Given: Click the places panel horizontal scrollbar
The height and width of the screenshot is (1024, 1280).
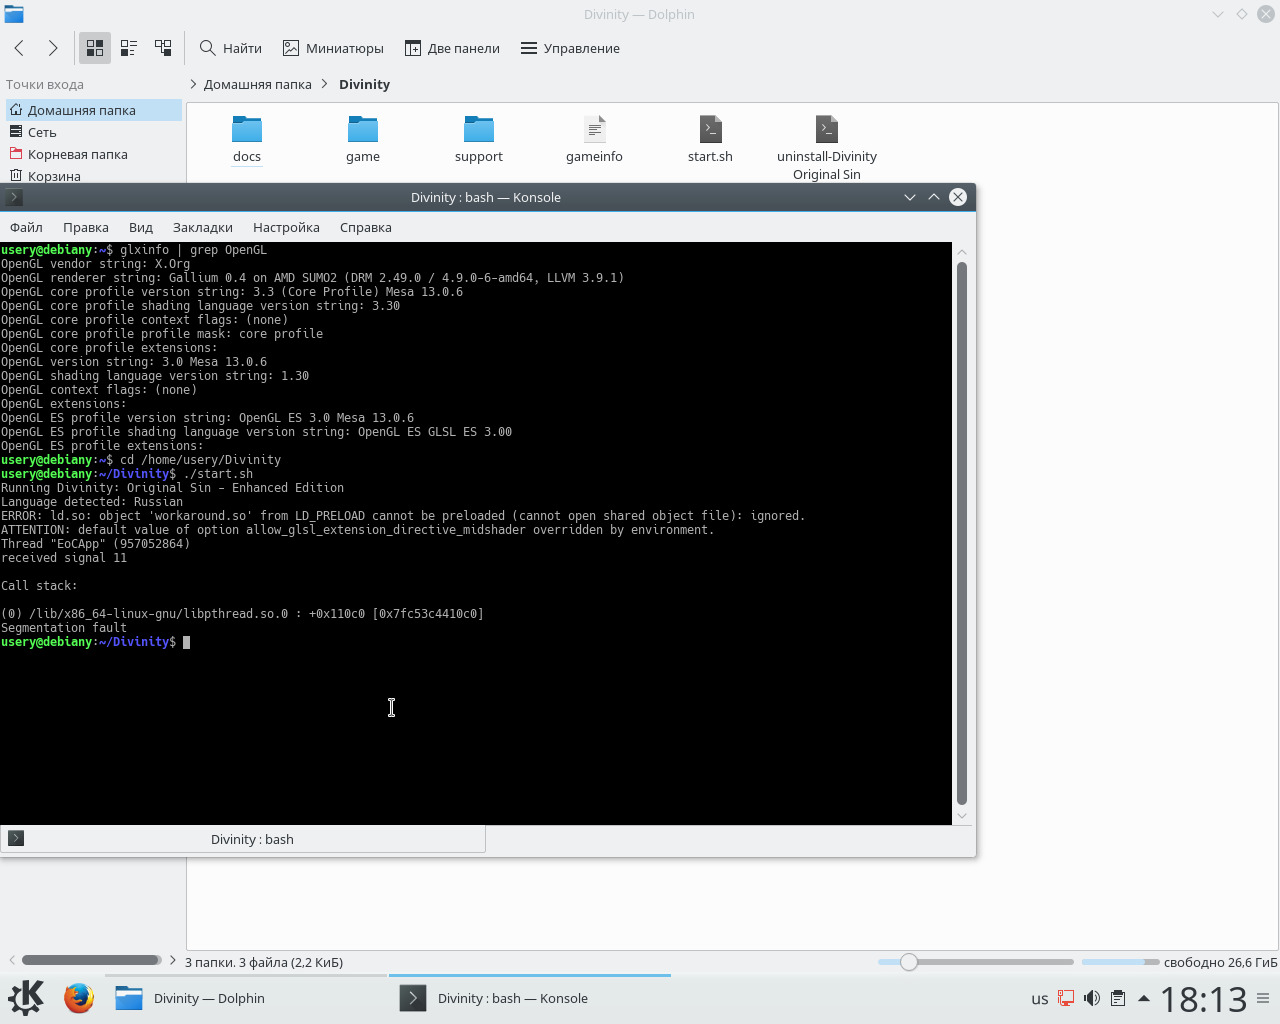Looking at the screenshot, I should click(x=91, y=960).
